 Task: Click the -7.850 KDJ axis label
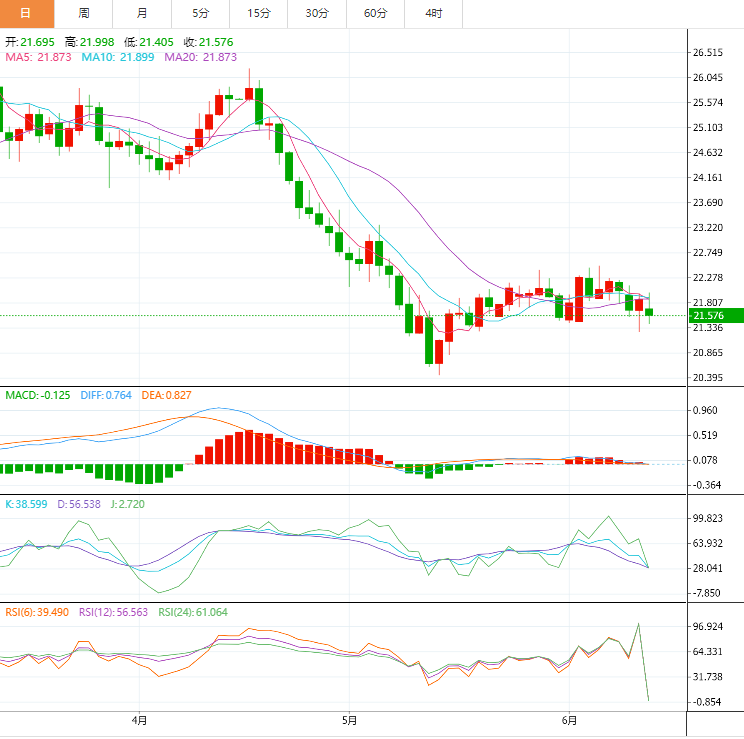707,593
